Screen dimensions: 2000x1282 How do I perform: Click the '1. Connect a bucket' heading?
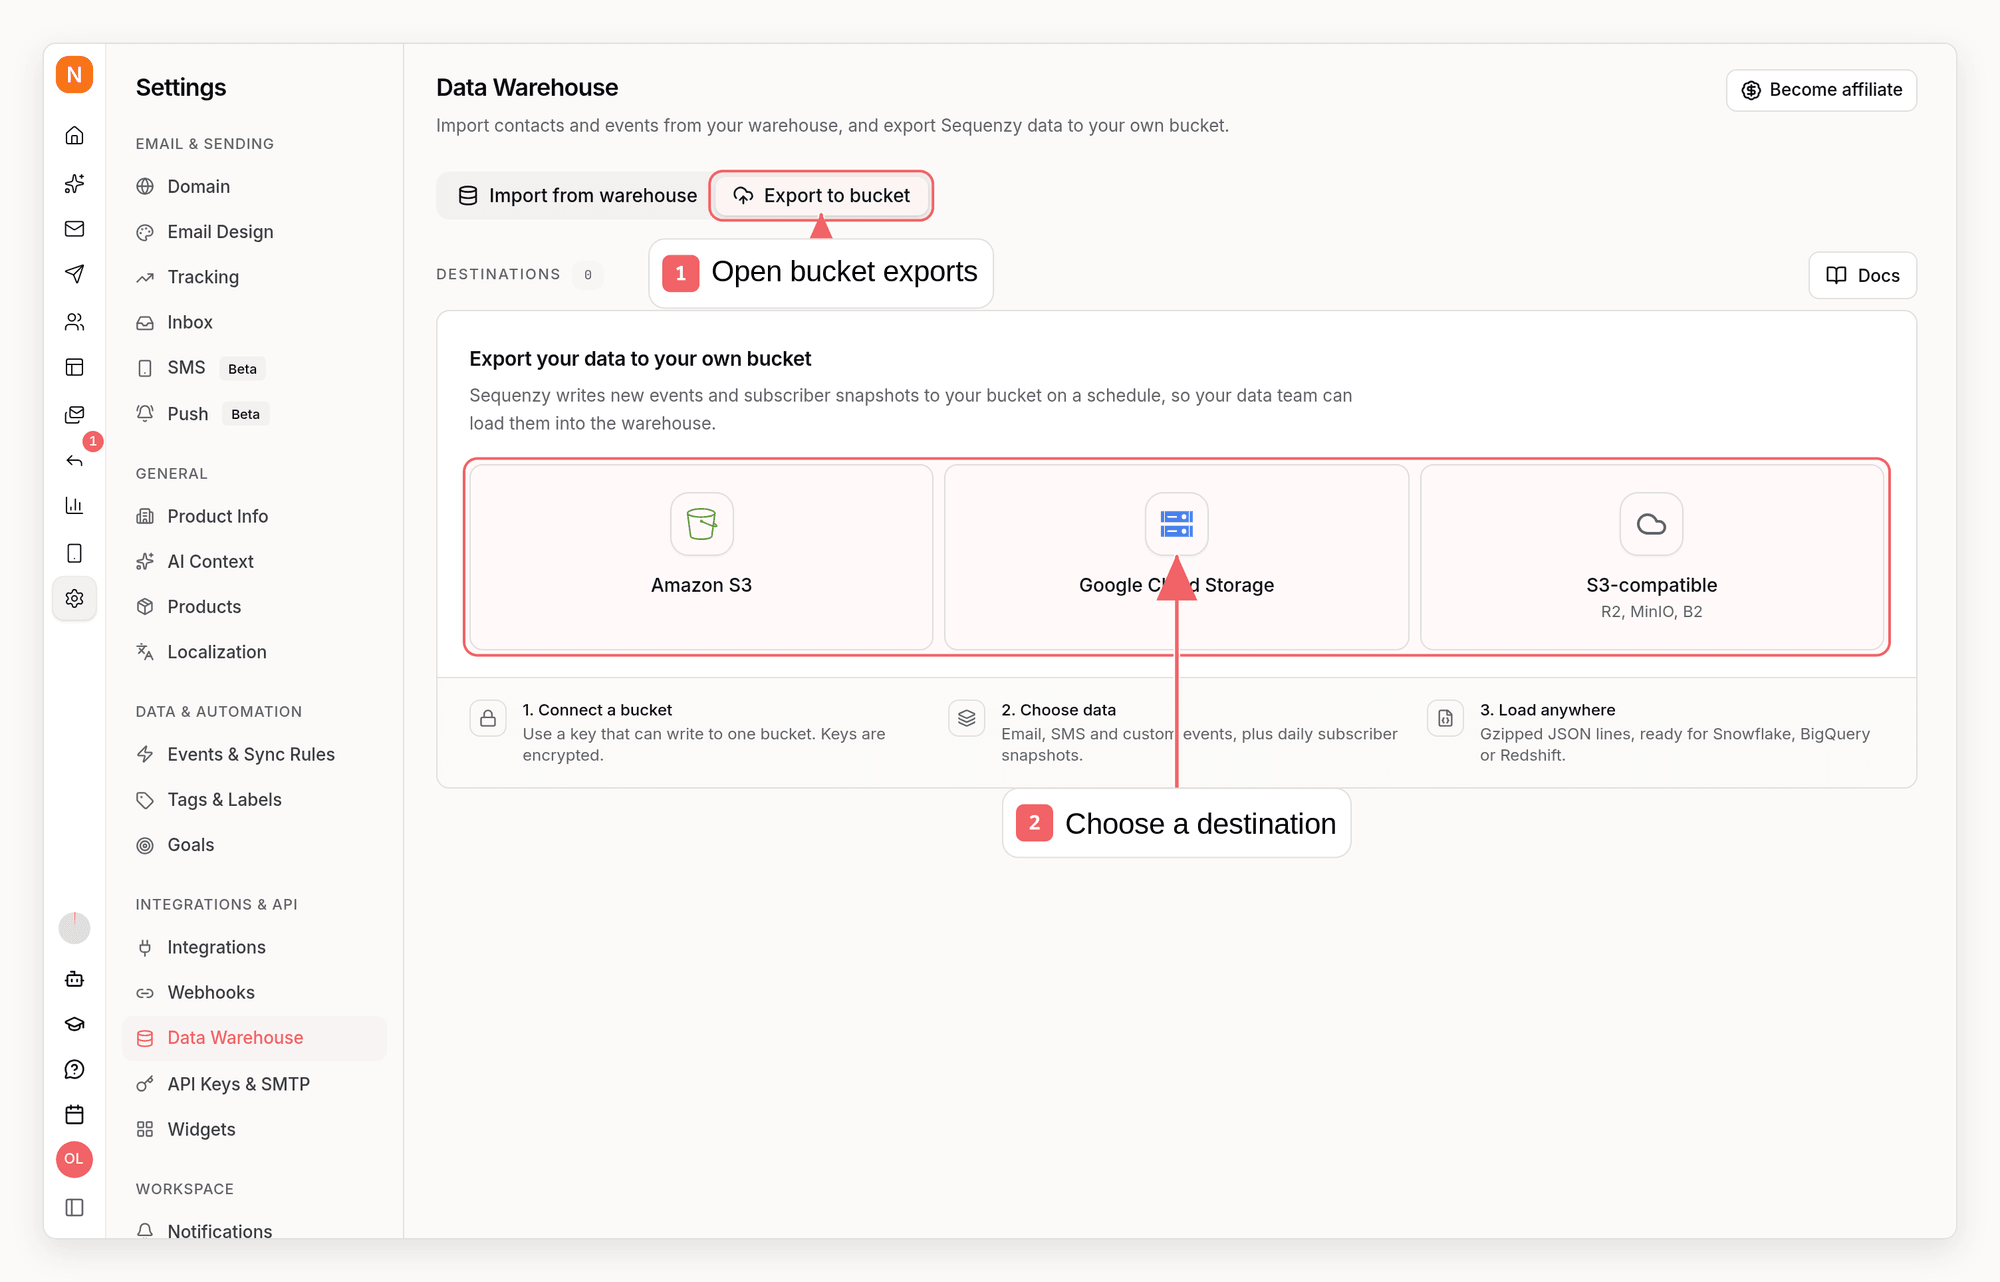pyautogui.click(x=597, y=710)
